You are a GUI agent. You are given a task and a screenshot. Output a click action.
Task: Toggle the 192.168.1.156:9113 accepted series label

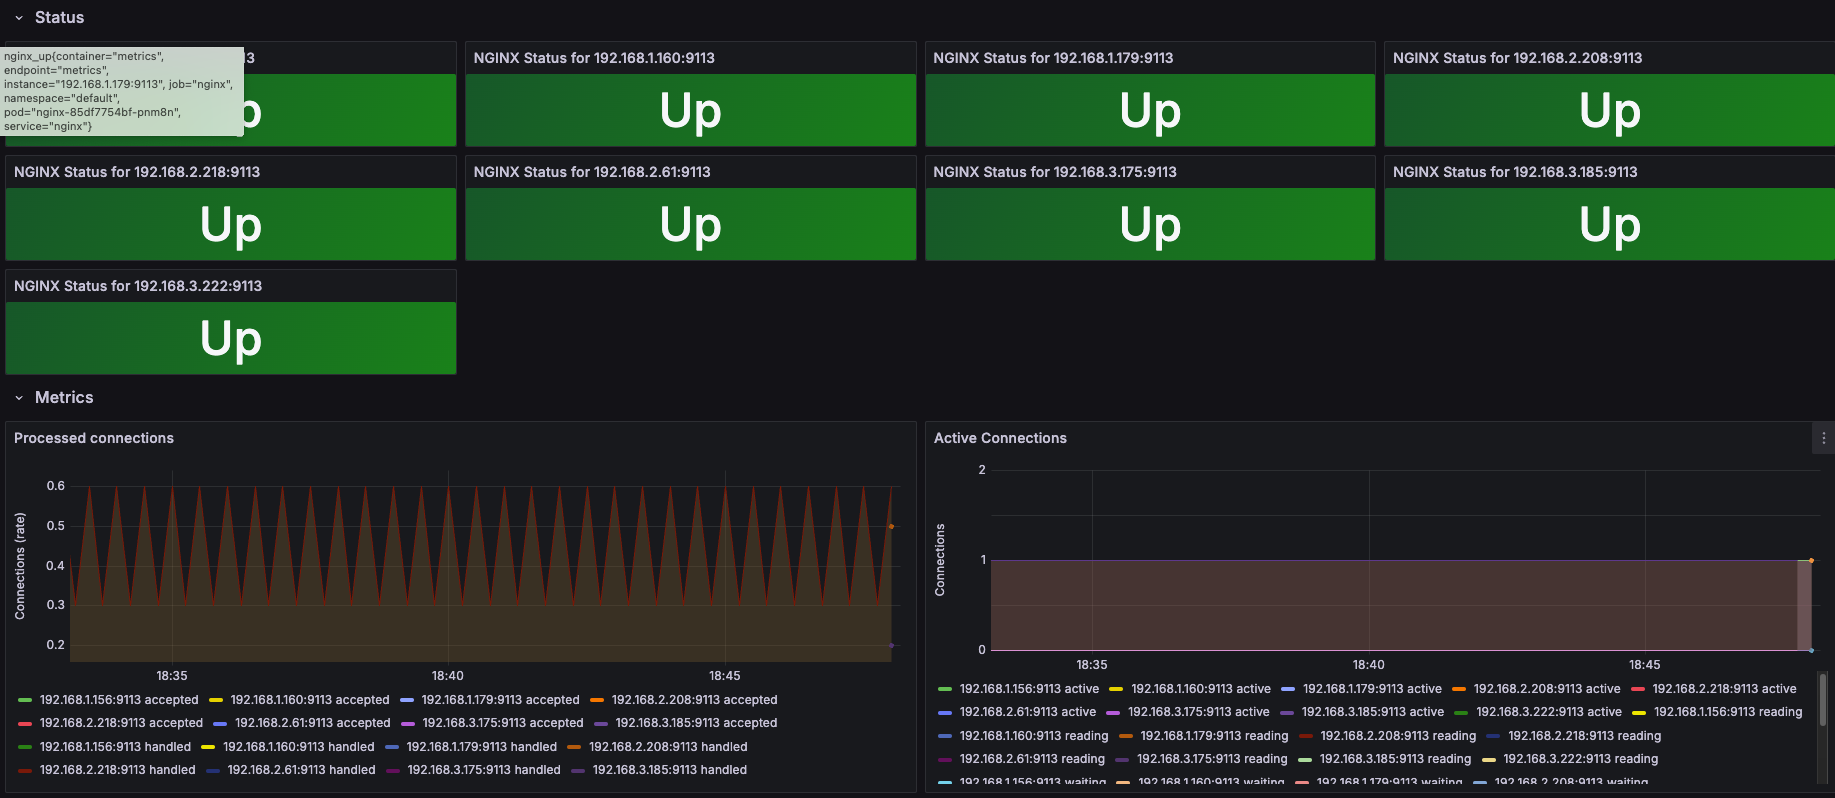(x=119, y=700)
